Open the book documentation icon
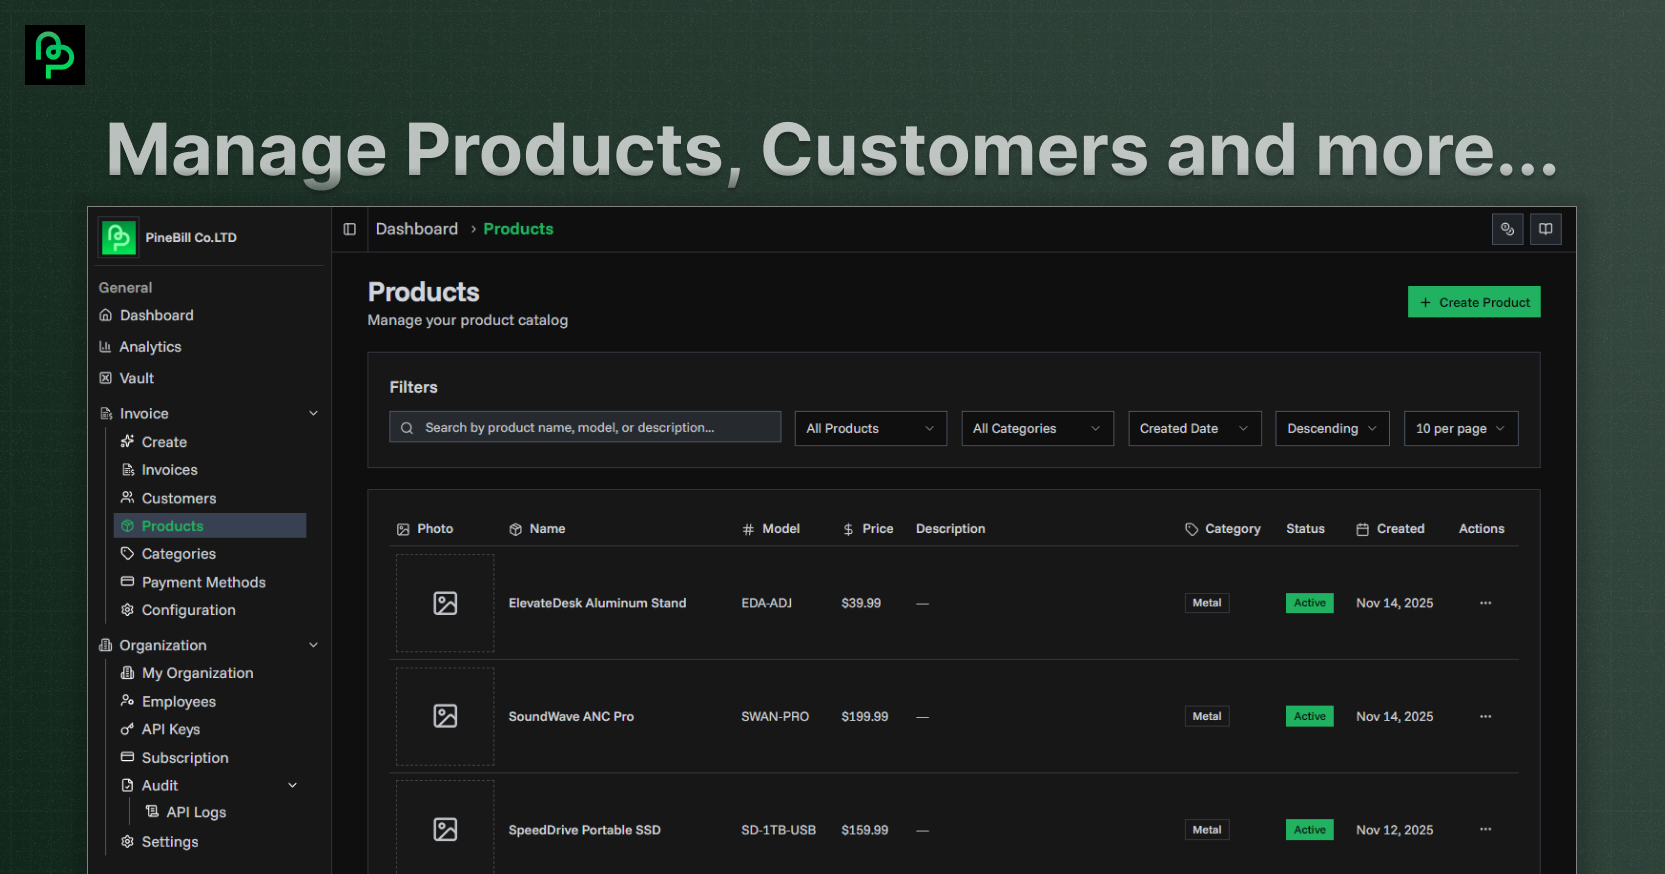This screenshot has height=874, width=1665. [1545, 229]
